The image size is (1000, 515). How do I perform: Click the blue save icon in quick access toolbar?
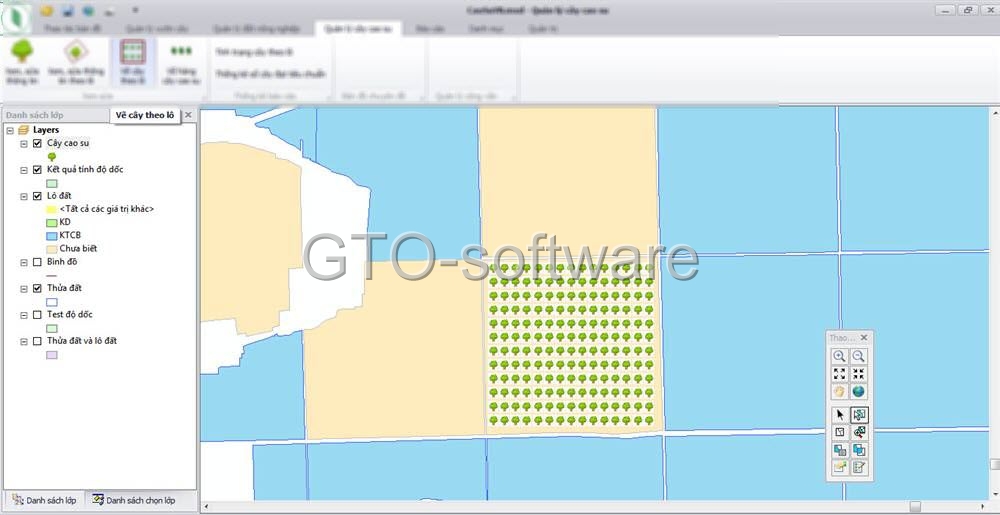(68, 10)
